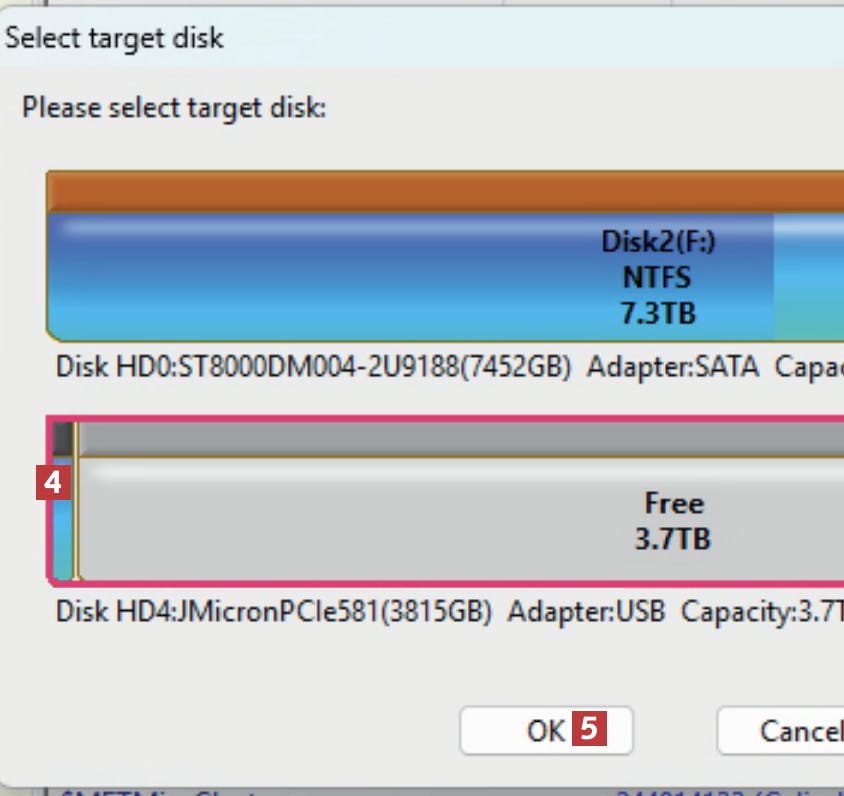Click the OK button
The width and height of the screenshot is (844, 796).
tap(545, 731)
